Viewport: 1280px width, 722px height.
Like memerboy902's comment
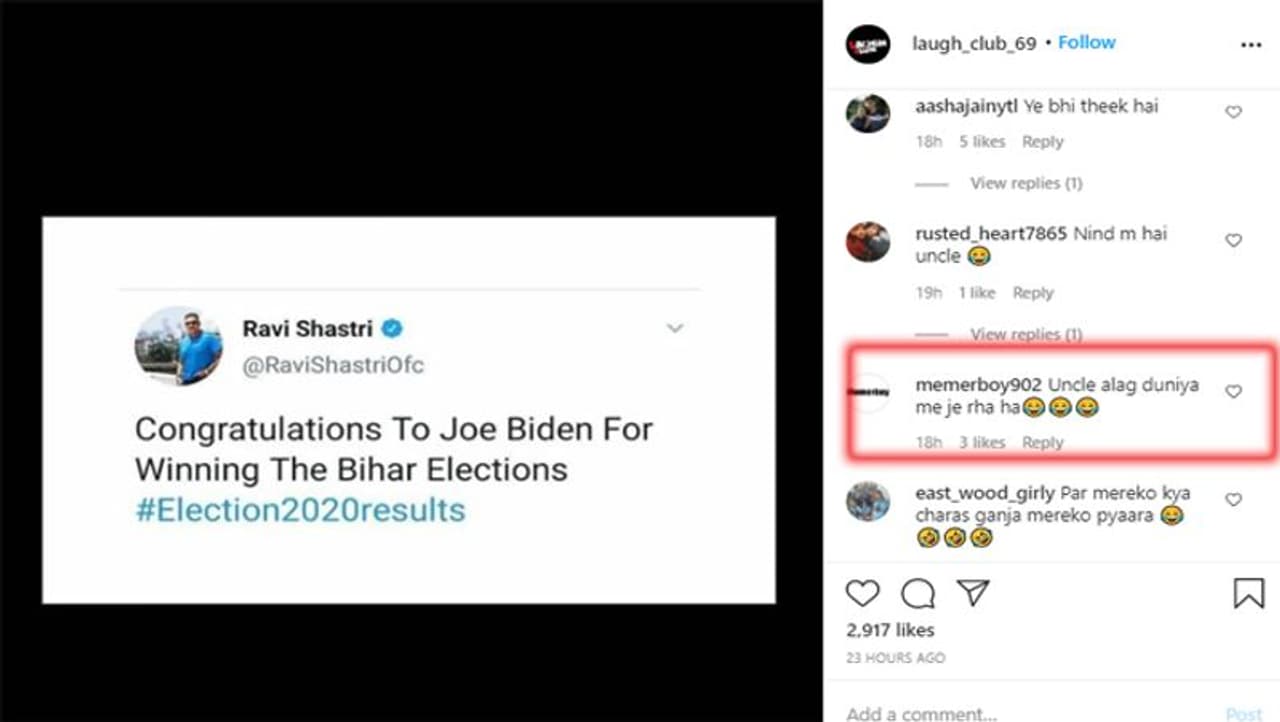(1233, 391)
